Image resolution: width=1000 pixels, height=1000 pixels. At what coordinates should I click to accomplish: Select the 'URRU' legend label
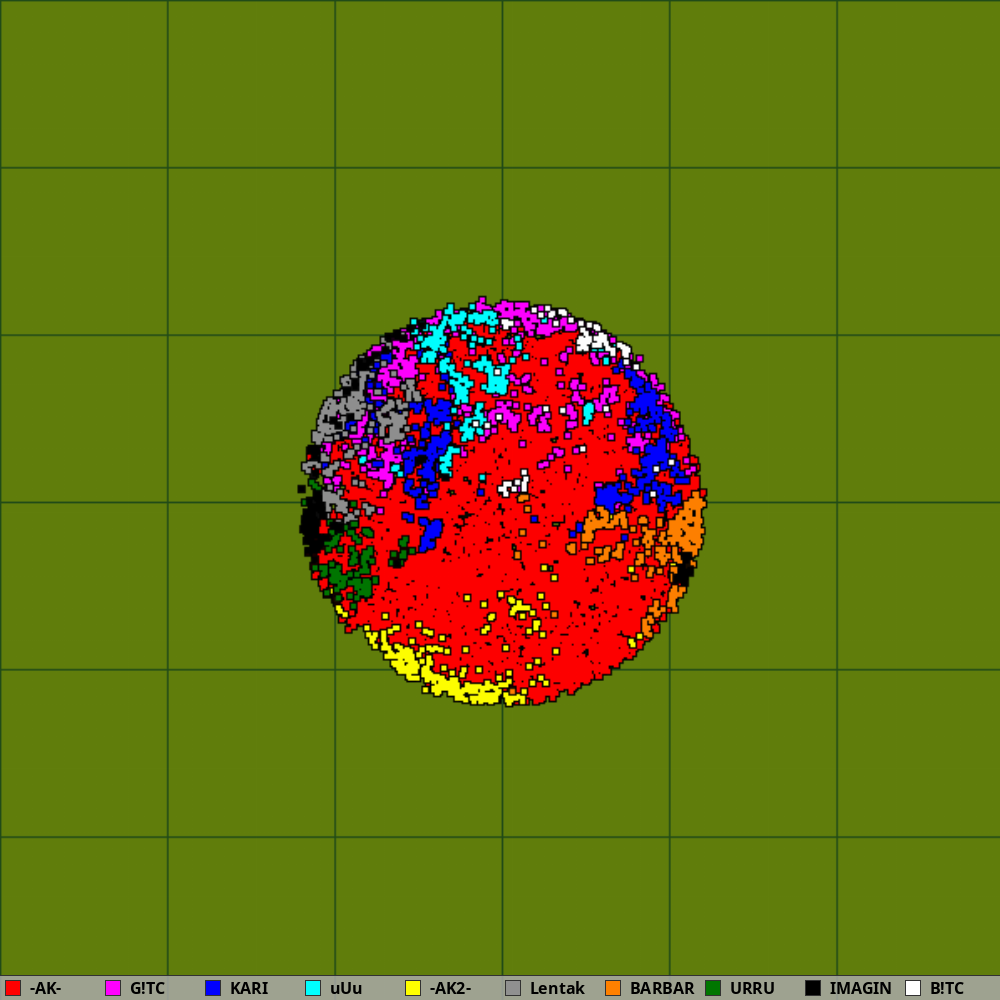point(752,989)
